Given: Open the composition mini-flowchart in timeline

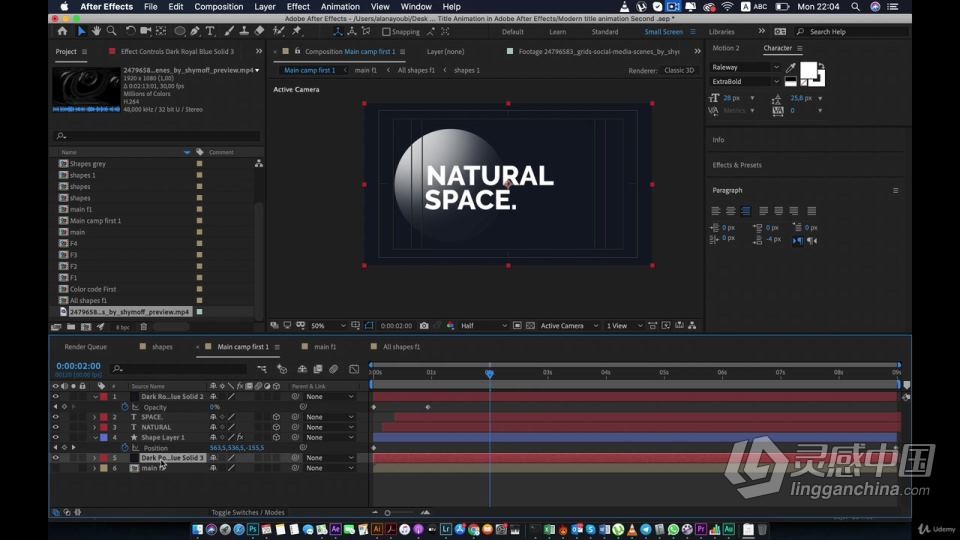Looking at the screenshot, I should pos(262,369).
